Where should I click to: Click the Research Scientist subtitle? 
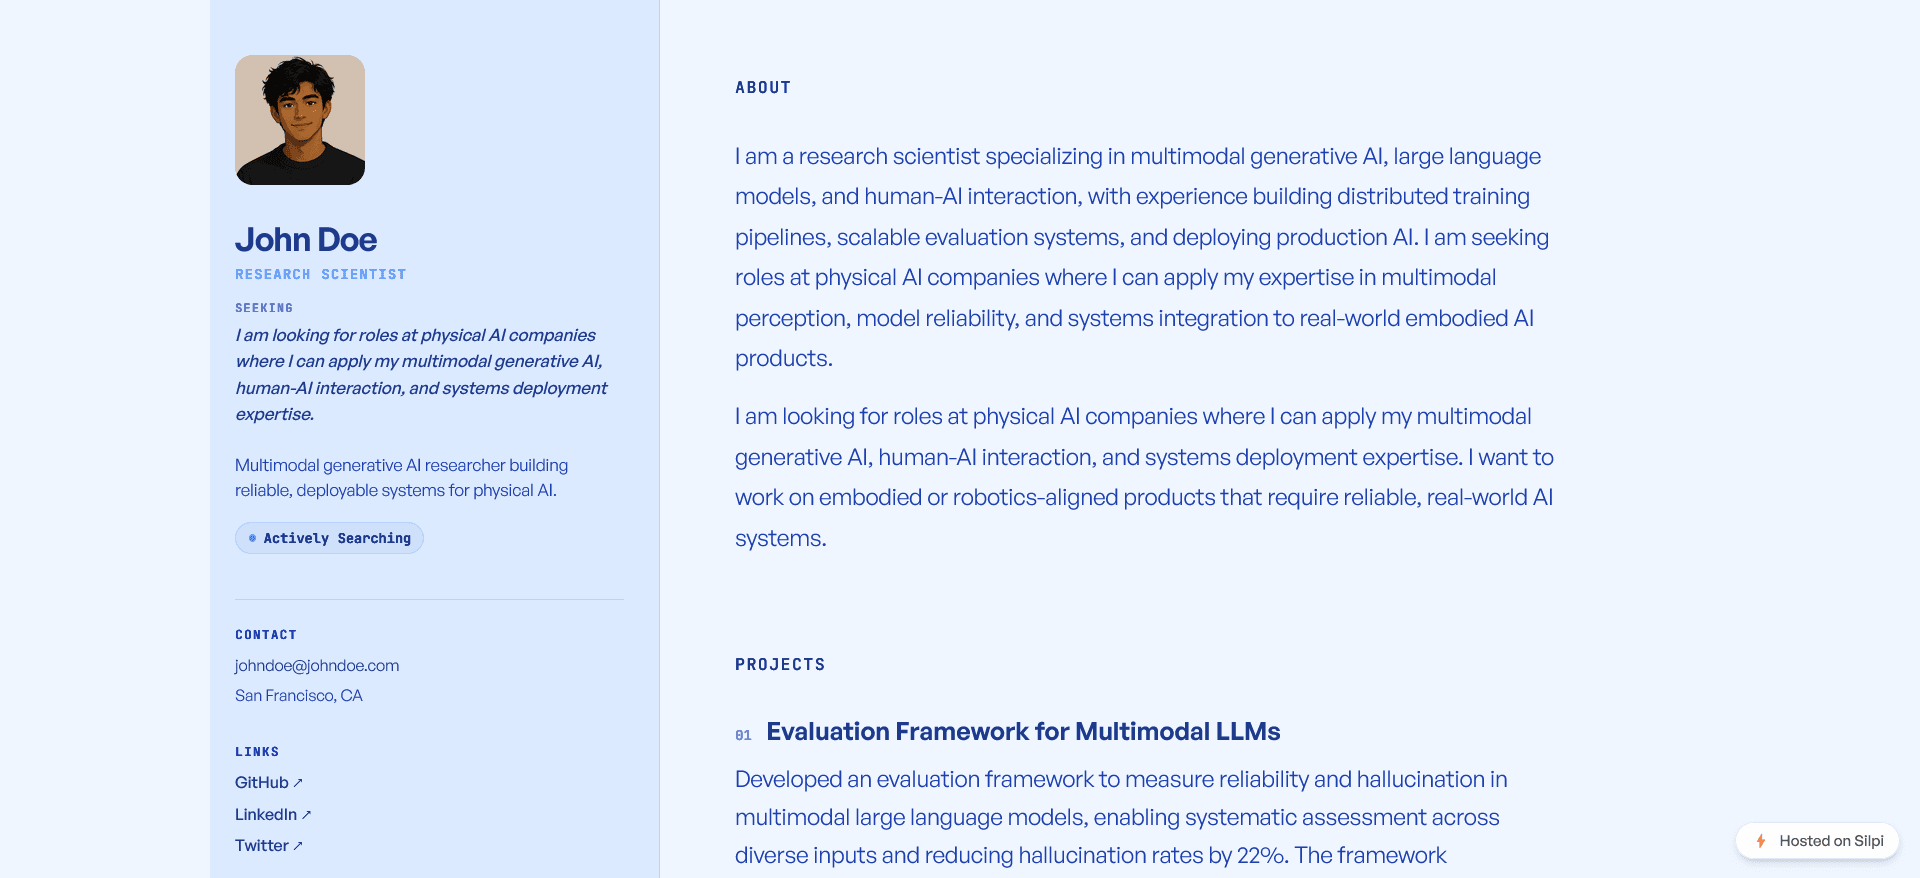321,274
